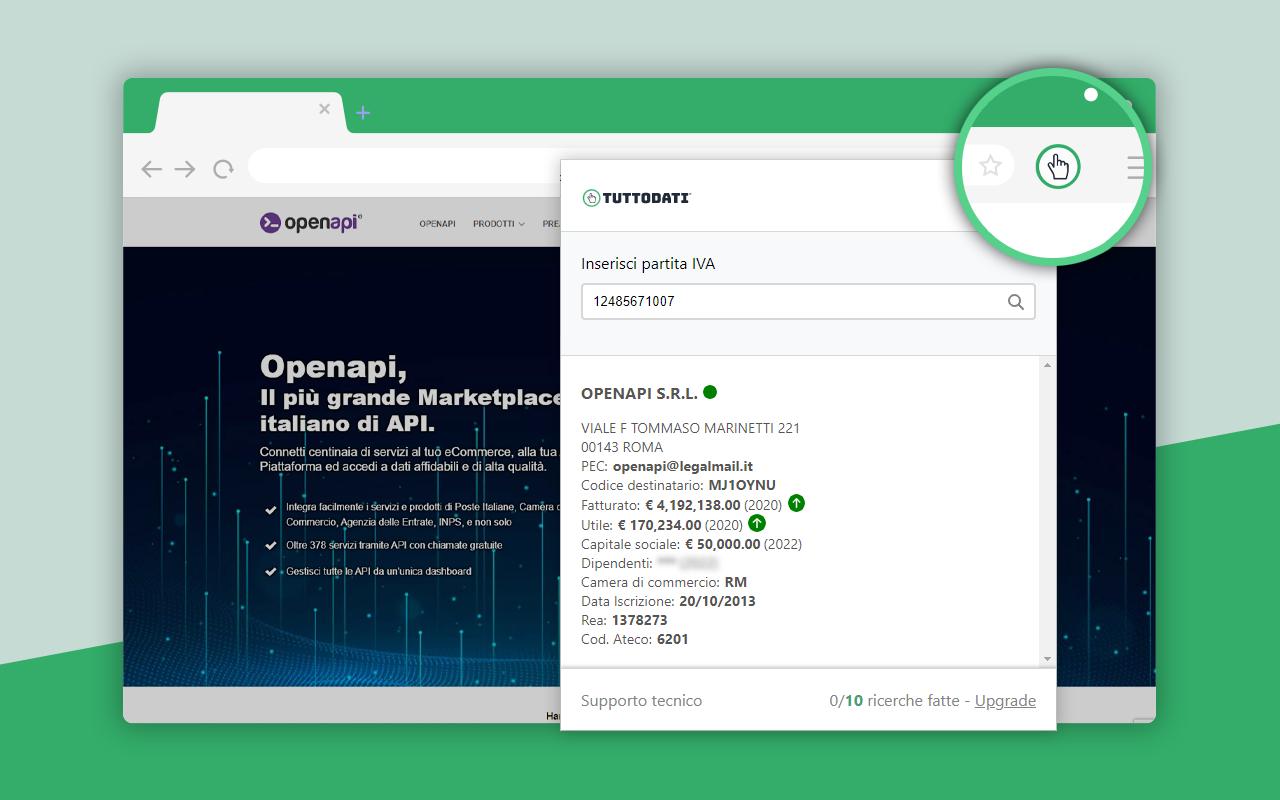Click the company name OPENAPI S.R.L.

tap(639, 393)
